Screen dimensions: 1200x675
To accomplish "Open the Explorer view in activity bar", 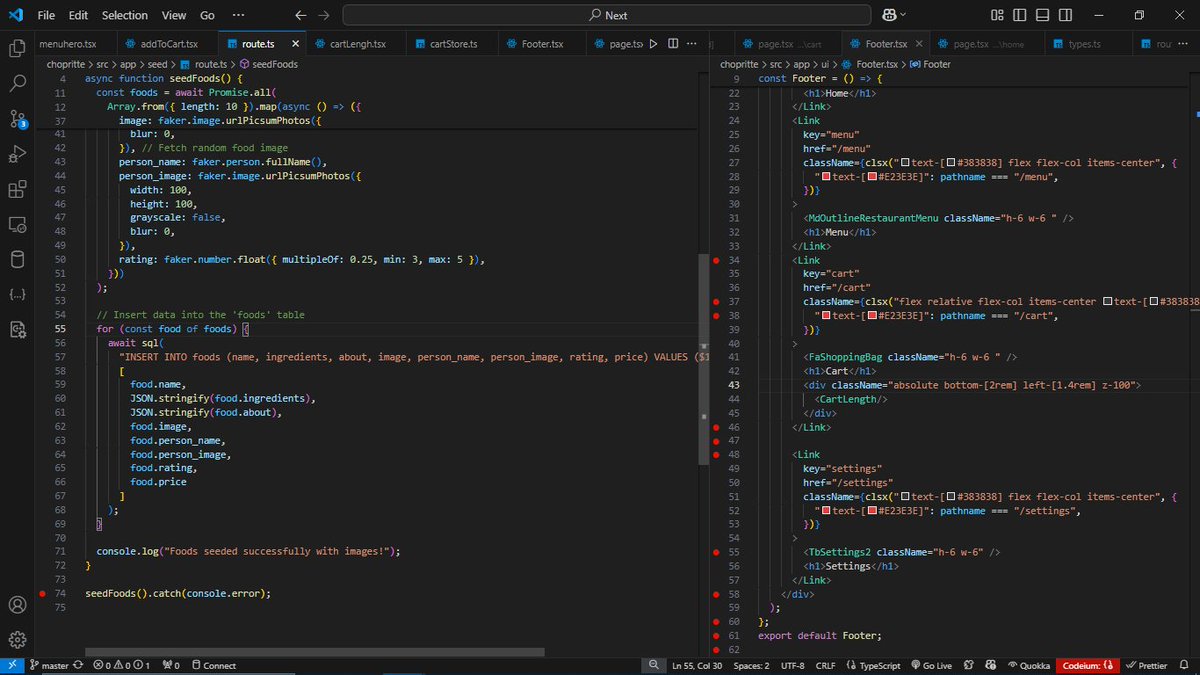I will [x=17, y=48].
